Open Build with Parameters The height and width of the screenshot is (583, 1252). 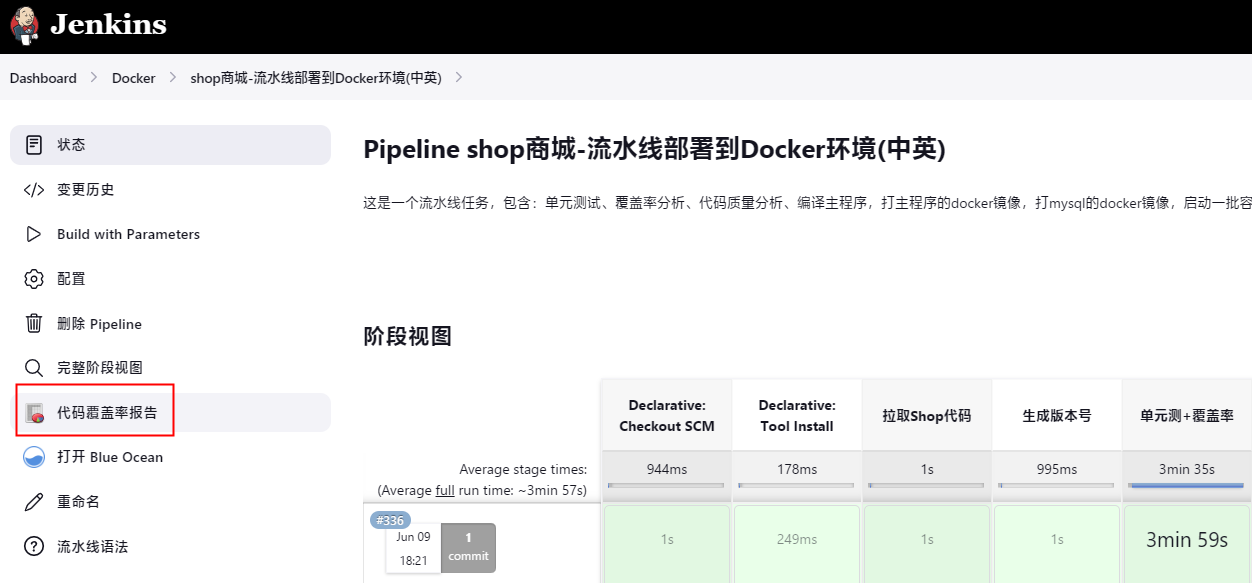coord(170,234)
